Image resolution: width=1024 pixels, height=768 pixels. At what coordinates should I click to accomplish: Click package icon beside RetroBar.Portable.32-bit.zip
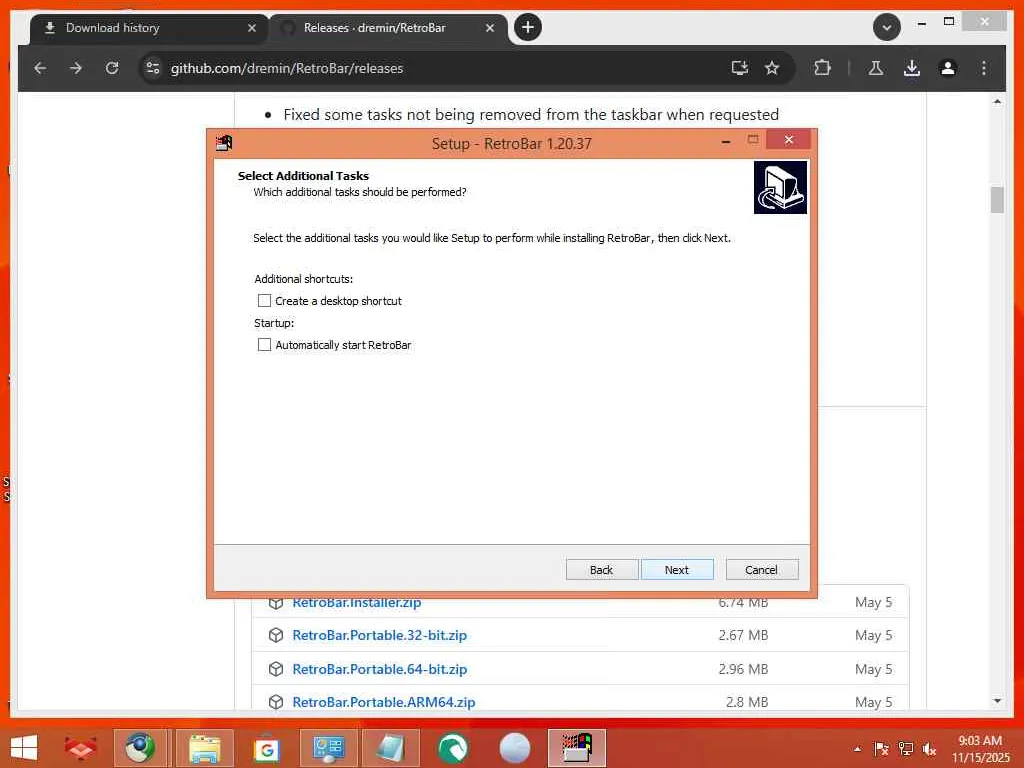(276, 635)
